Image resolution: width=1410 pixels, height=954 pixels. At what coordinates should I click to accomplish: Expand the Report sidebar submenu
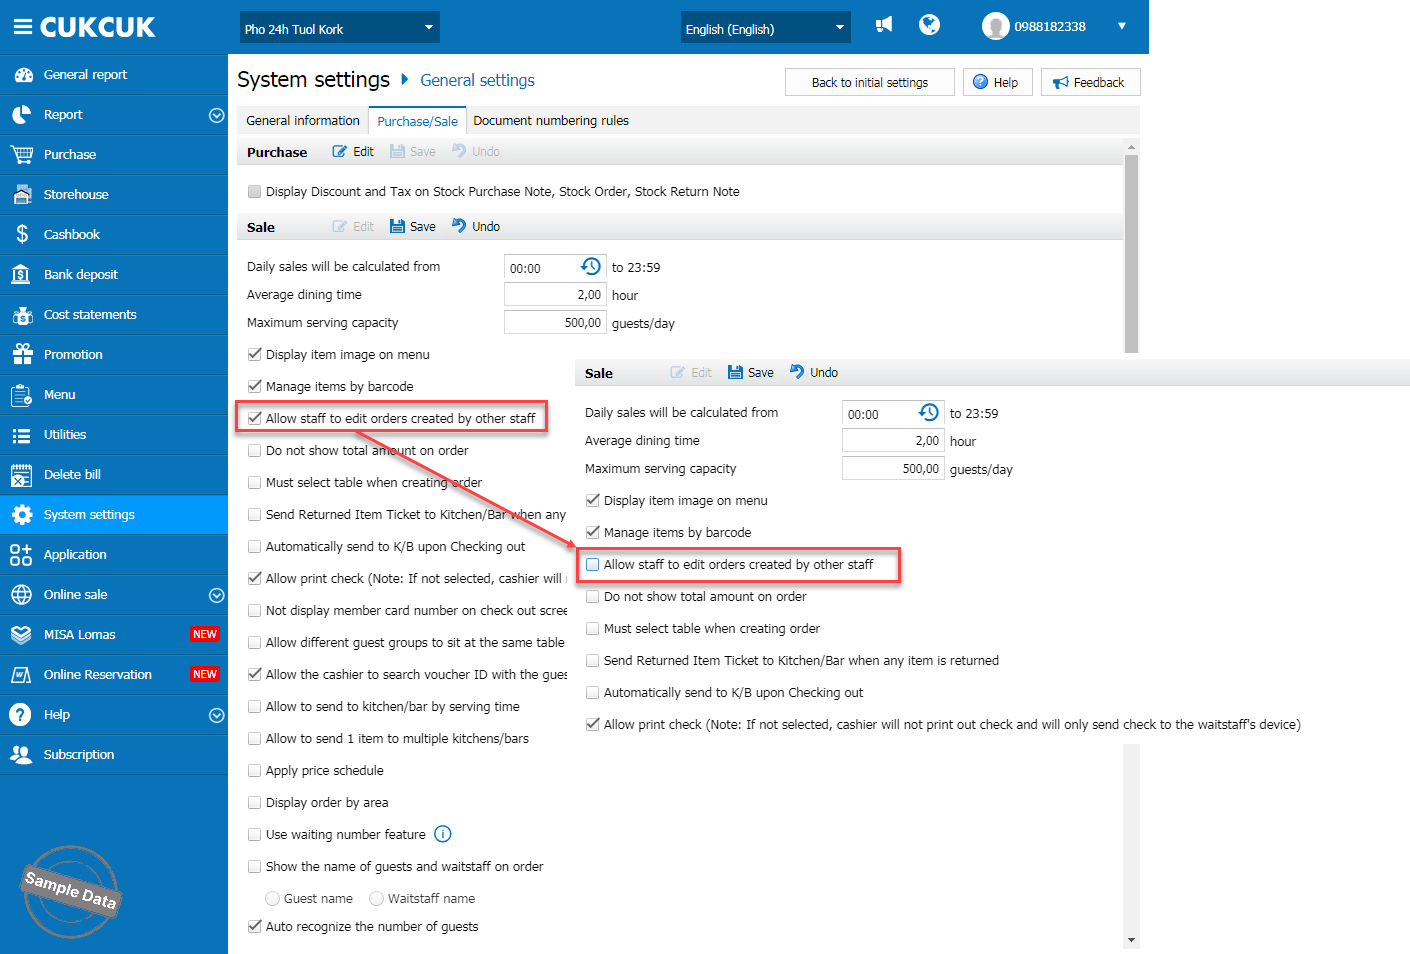[x=216, y=115]
